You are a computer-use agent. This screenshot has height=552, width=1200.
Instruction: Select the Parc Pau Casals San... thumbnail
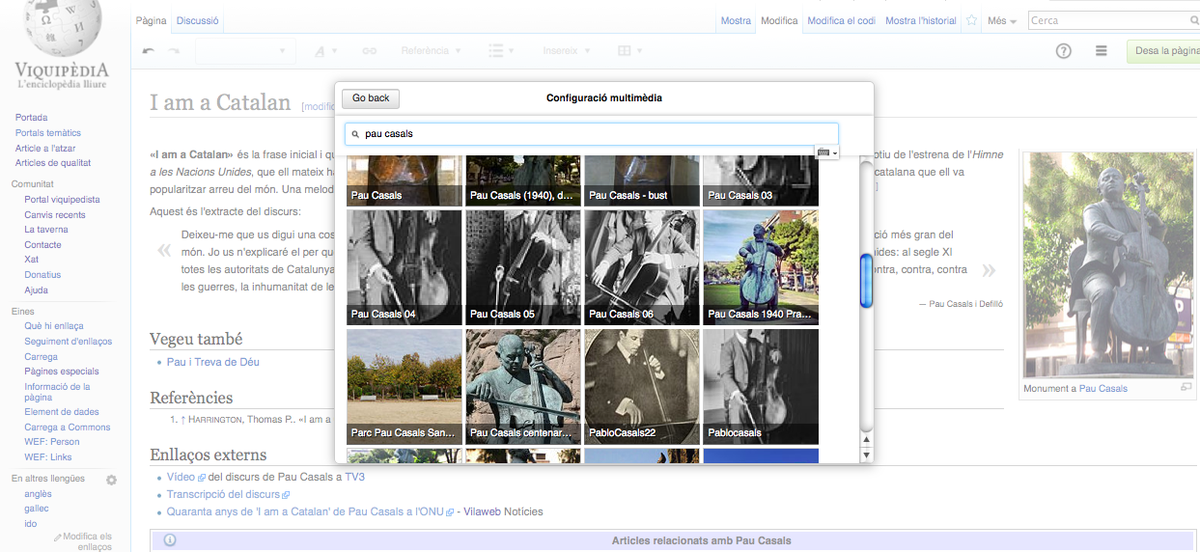coord(404,386)
